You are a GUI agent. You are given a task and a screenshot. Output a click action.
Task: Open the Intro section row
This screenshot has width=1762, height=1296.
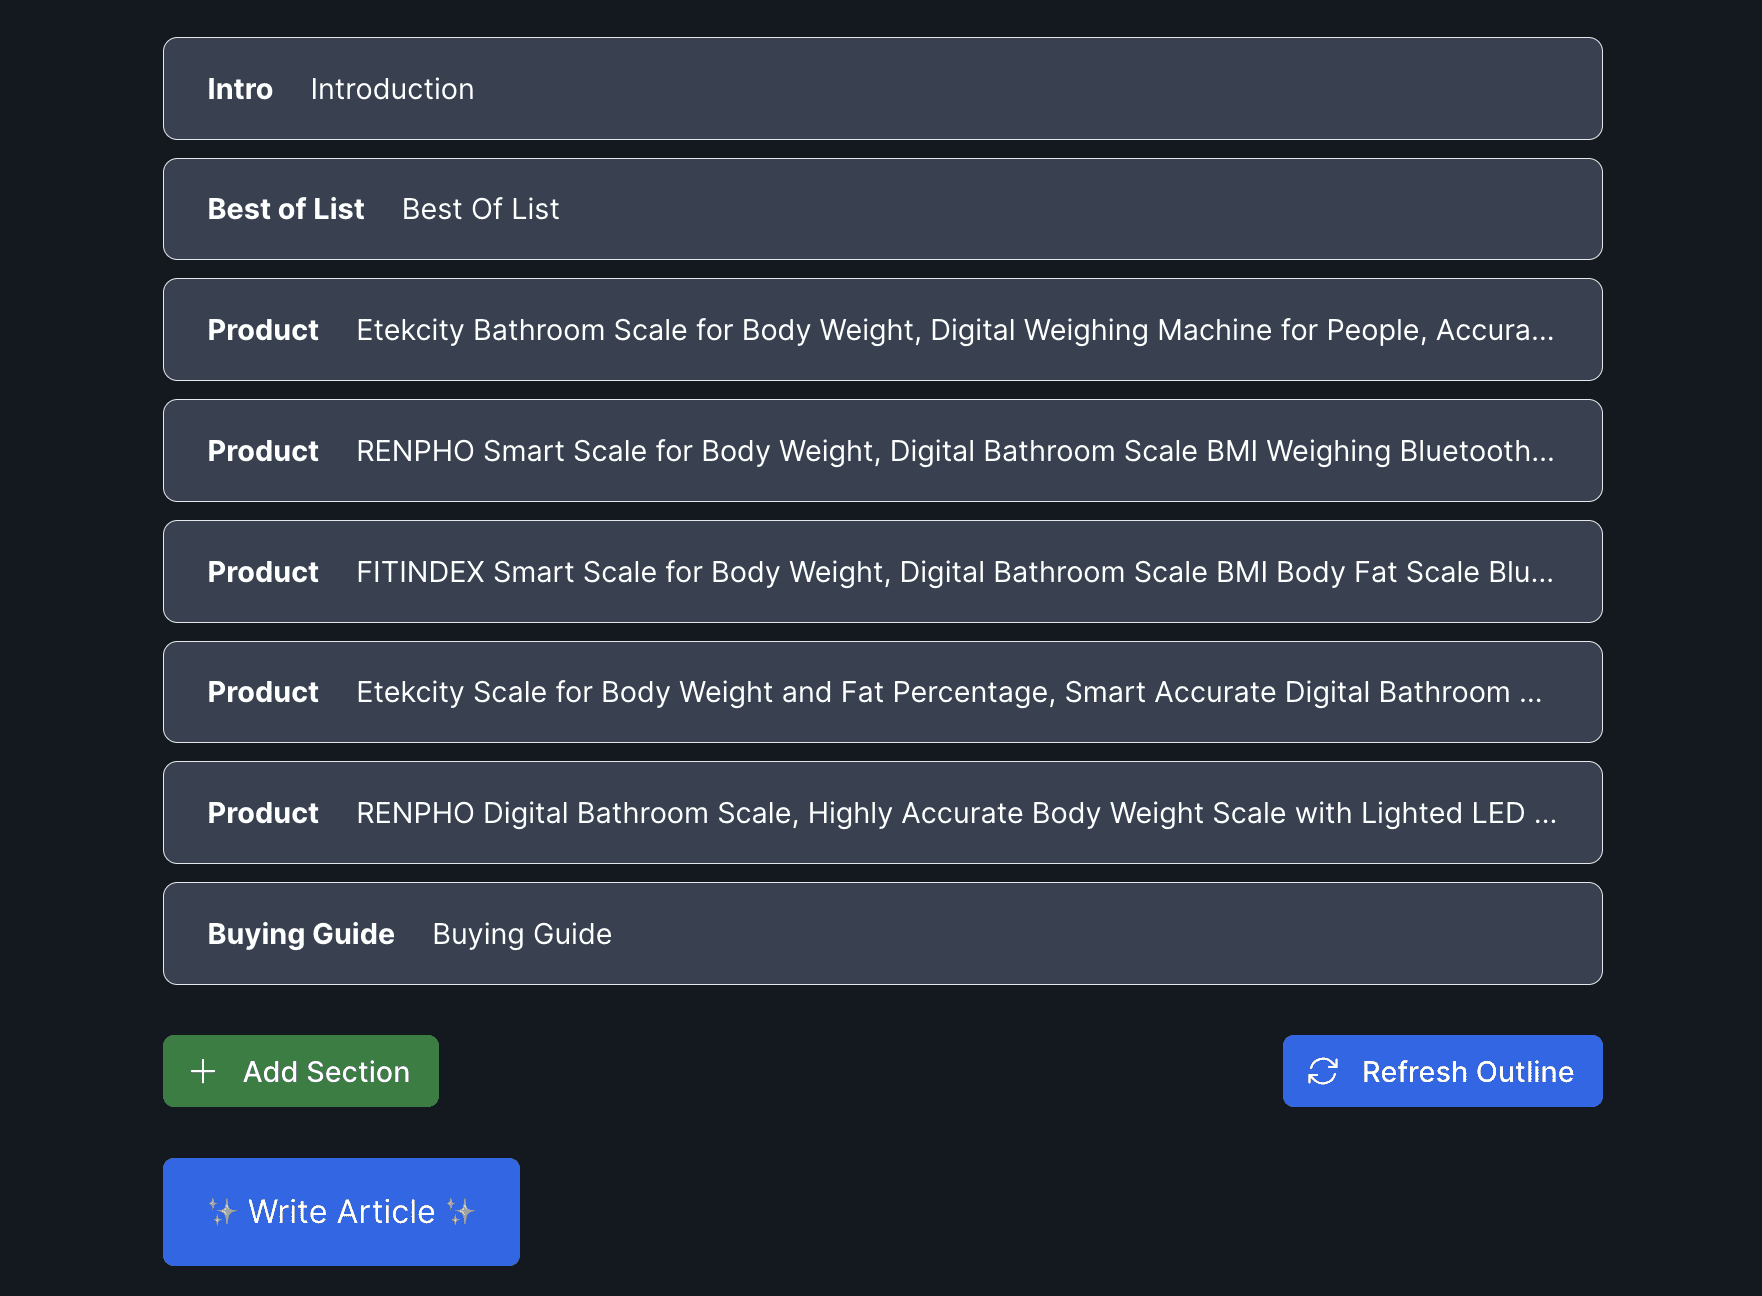(x=882, y=89)
